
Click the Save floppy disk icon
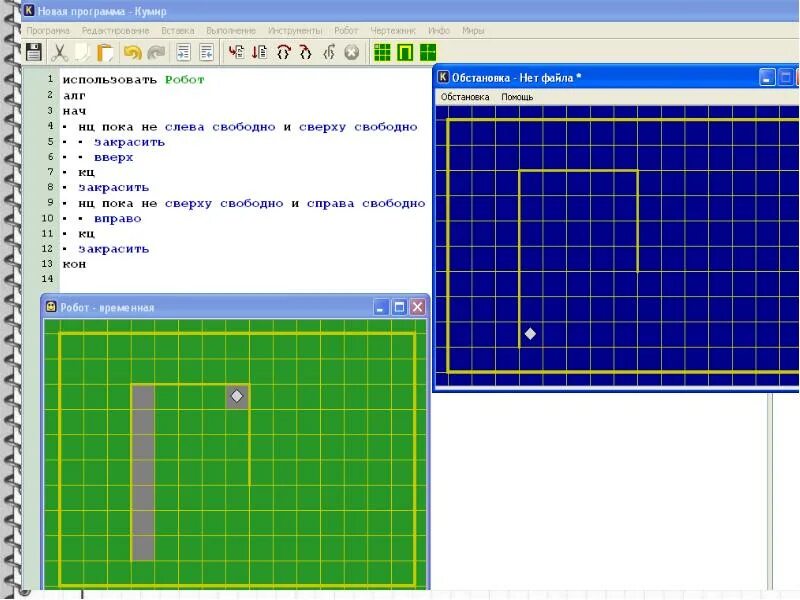[x=34, y=52]
